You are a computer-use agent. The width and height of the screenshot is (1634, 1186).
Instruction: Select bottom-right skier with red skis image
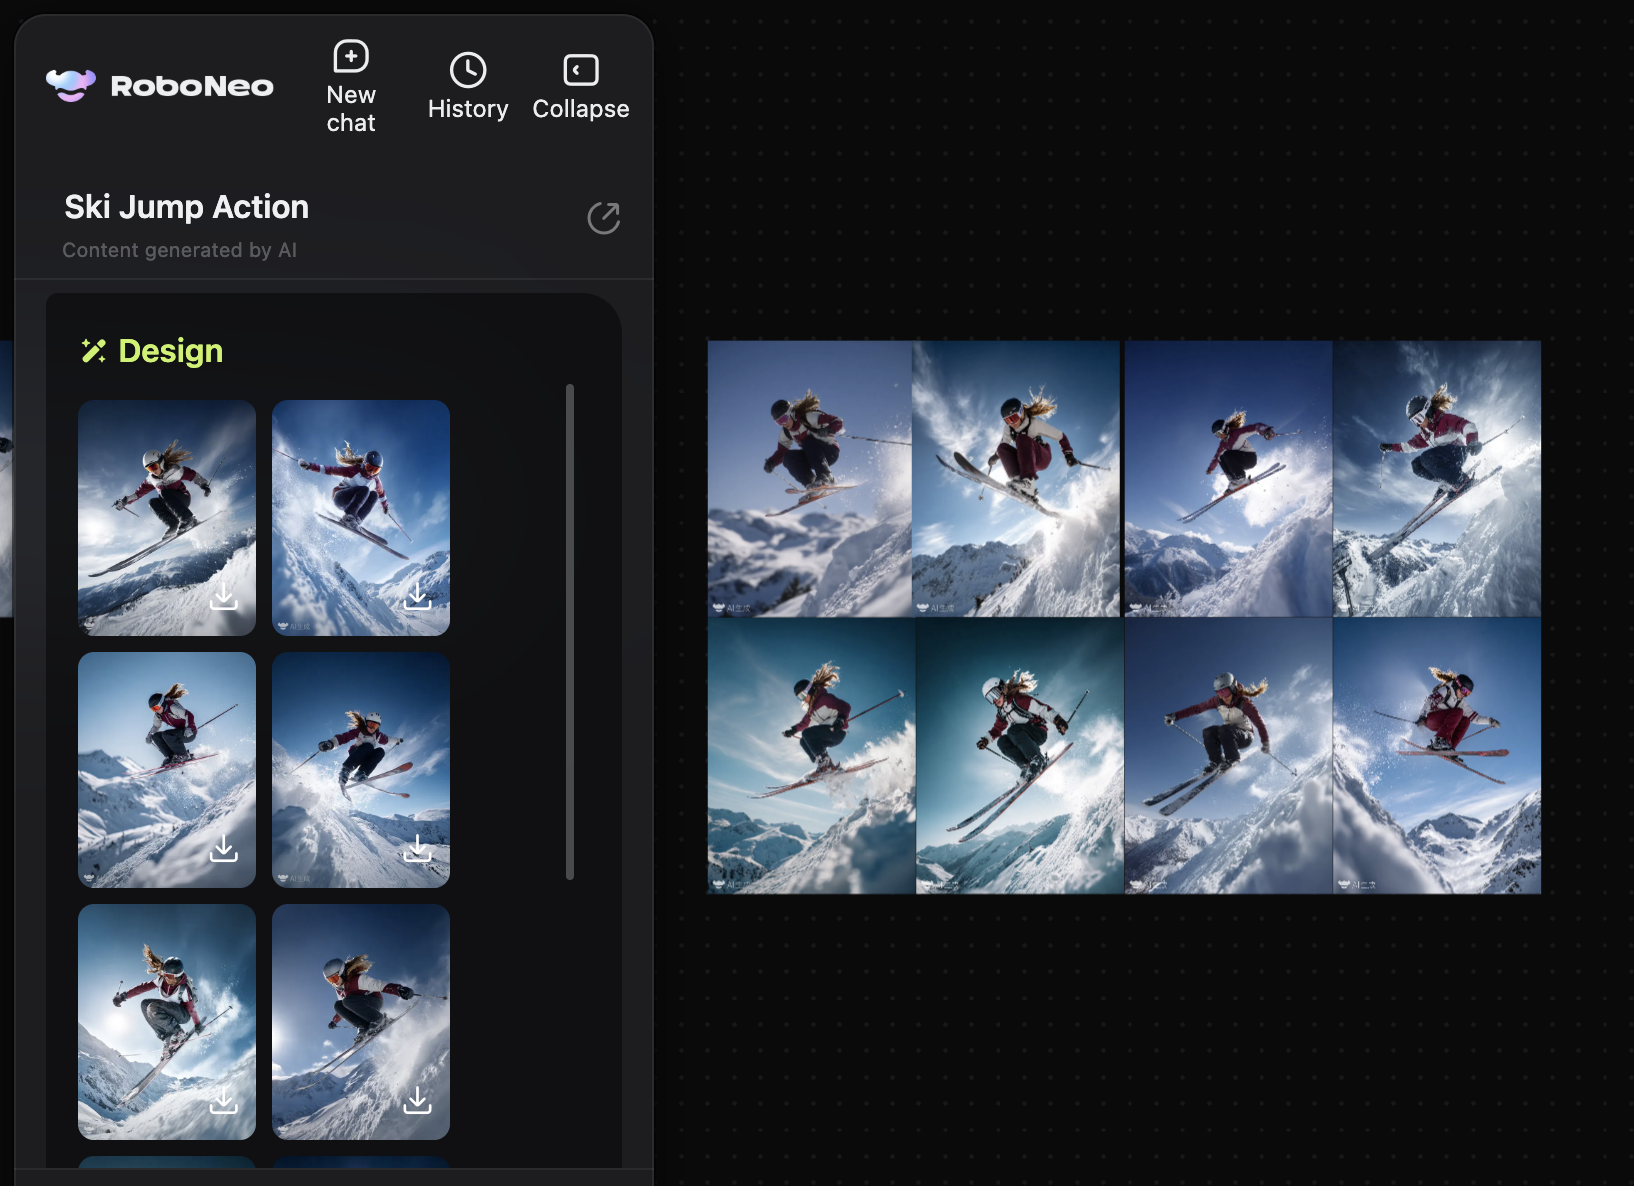(x=1436, y=755)
